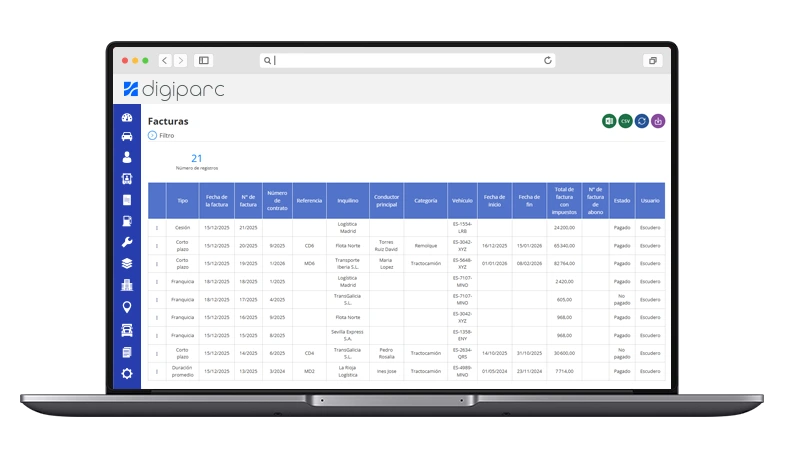Screen dimensions: 785x458
Task: Open row menu for Duración promedio invoice
Action: [x=157, y=371]
